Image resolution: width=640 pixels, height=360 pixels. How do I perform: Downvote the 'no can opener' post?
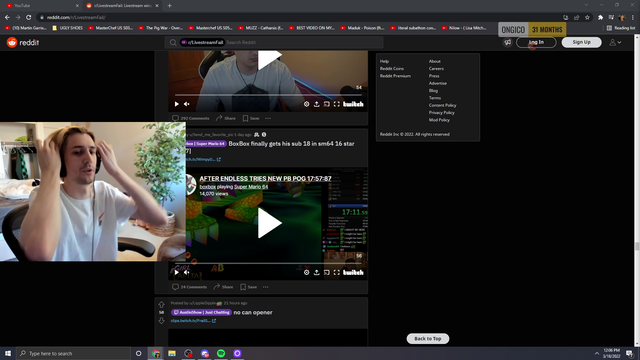click(162, 321)
